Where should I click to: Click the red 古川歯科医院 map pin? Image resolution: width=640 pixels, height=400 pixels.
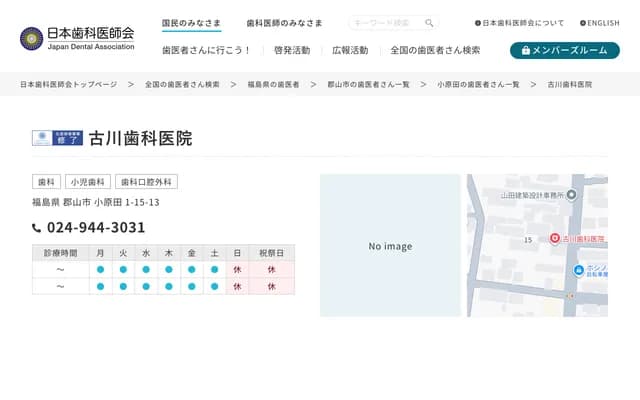[x=554, y=239]
